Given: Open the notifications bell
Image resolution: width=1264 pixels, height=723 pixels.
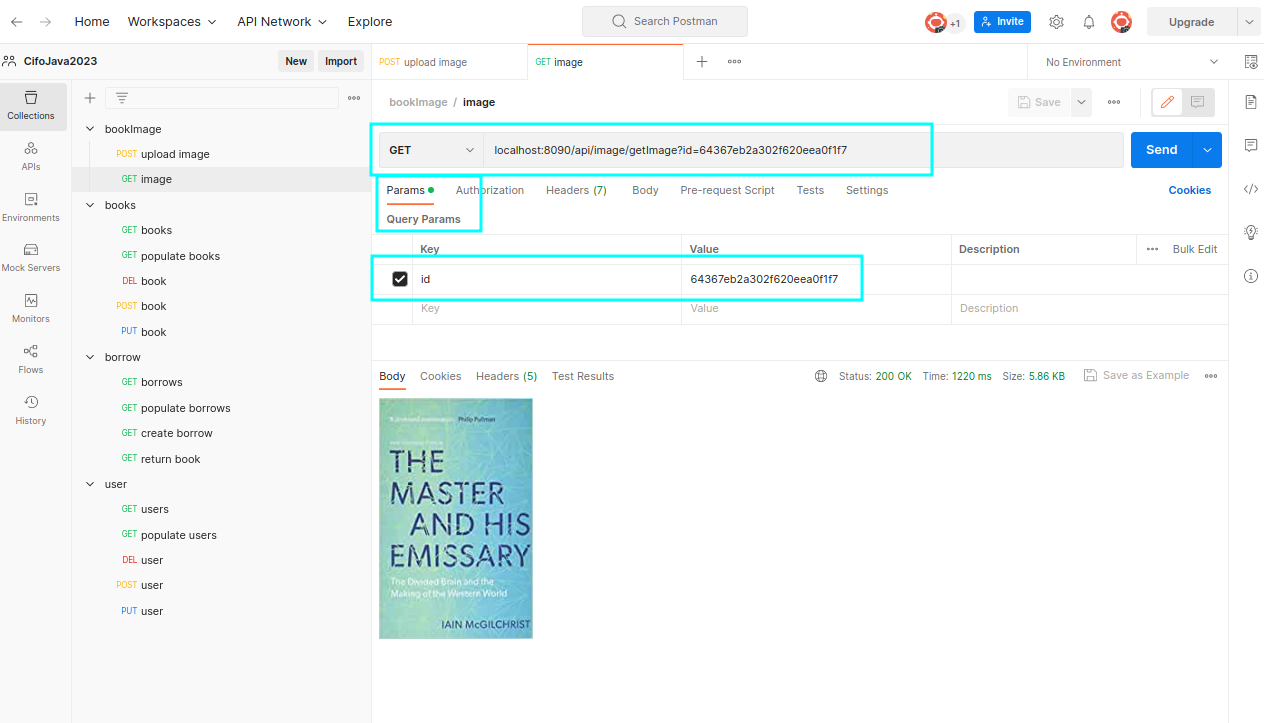Looking at the screenshot, I should (x=1089, y=21).
